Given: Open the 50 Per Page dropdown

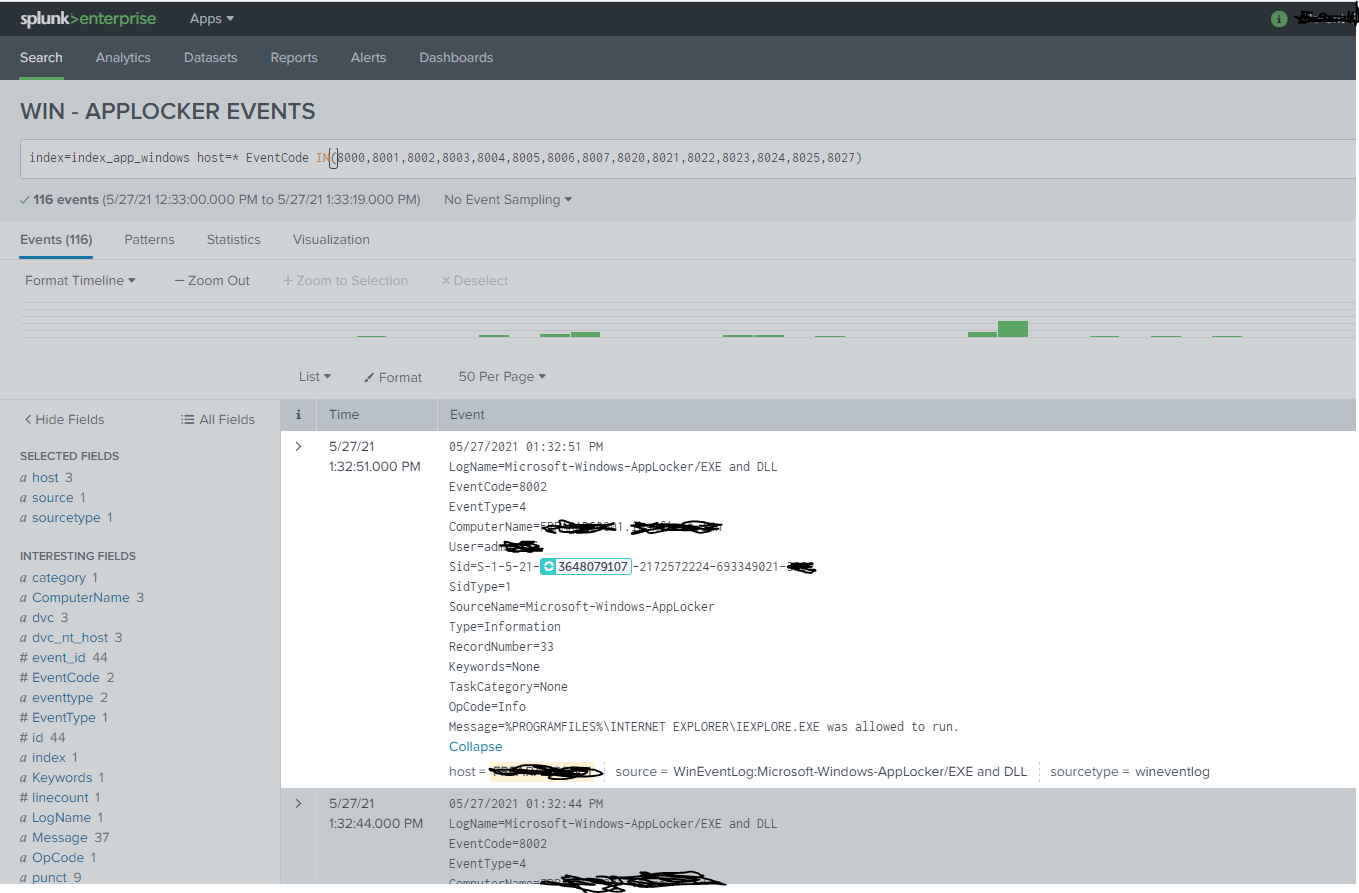Looking at the screenshot, I should (501, 377).
